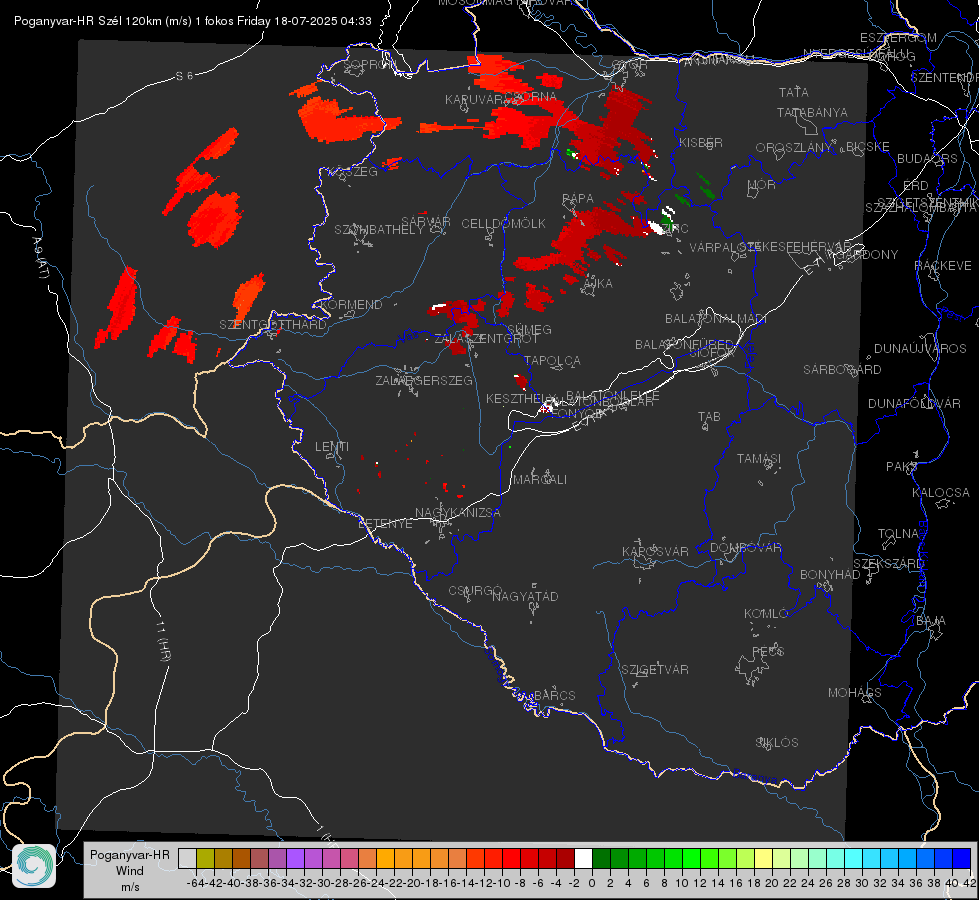Click the BICSKE town label

(x=868, y=147)
